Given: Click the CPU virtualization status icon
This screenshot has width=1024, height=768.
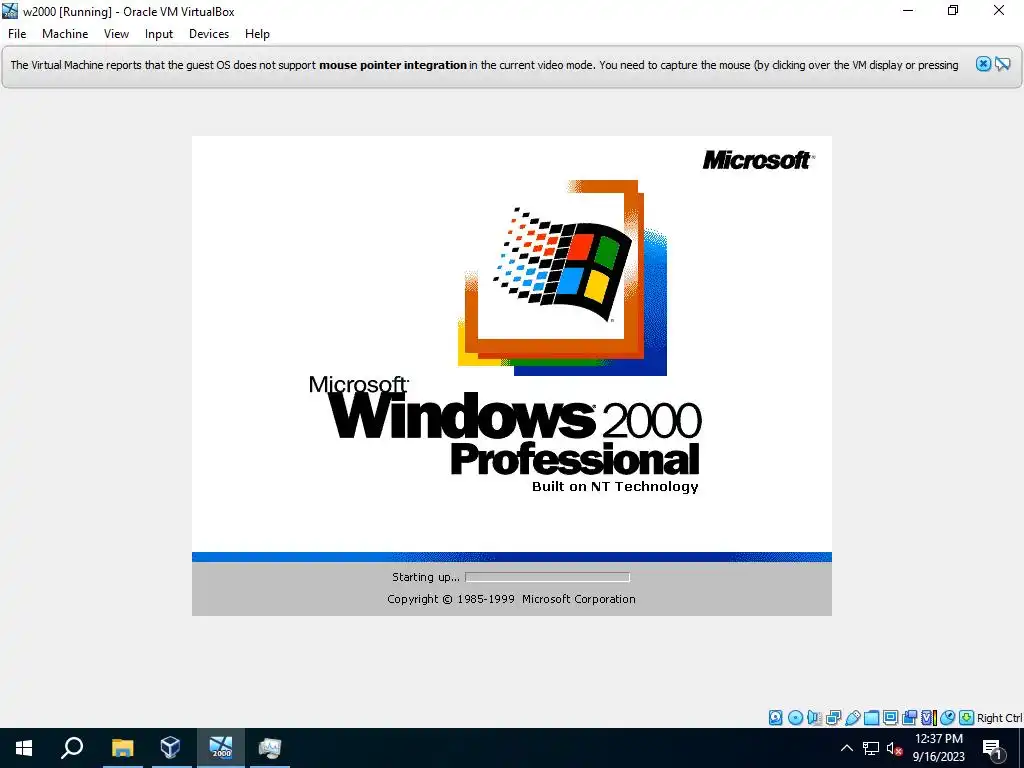Looking at the screenshot, I should [x=929, y=718].
